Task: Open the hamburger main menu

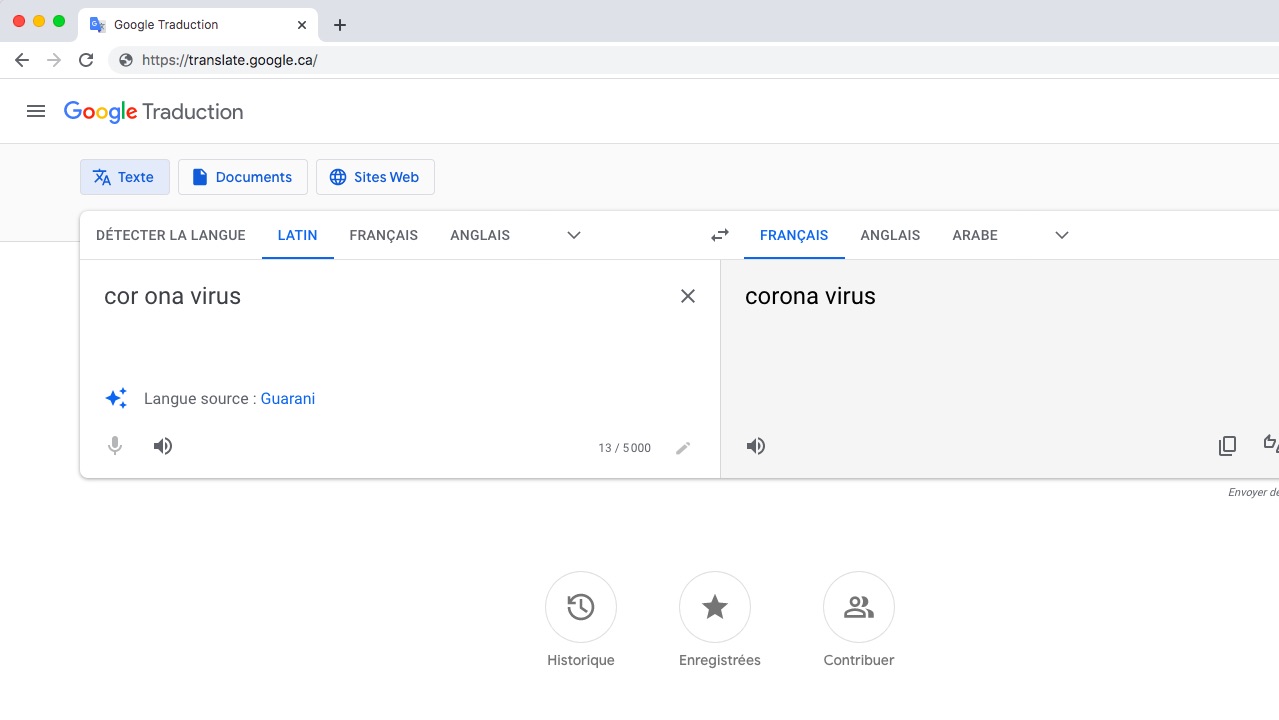Action: (x=36, y=111)
